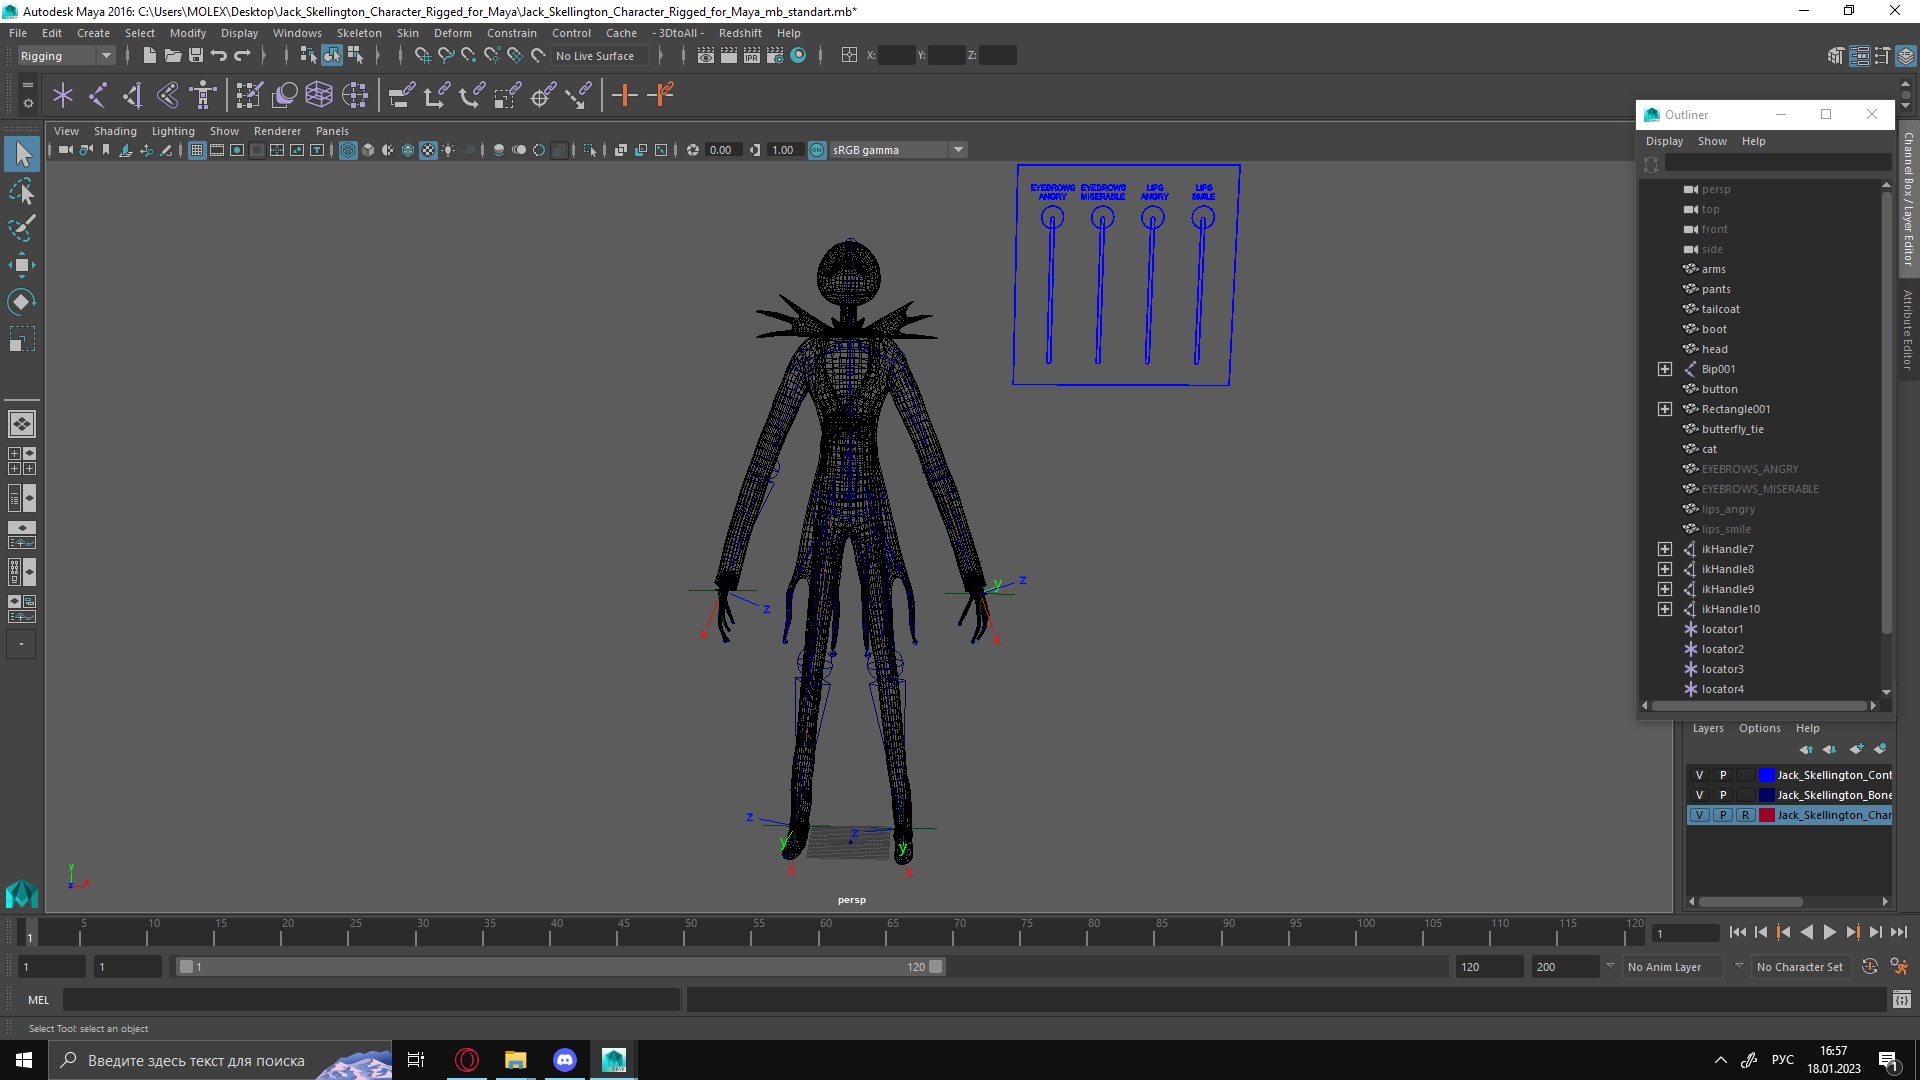Click the No Live Surface field
1920x1080 pixels.
pyautogui.click(x=600, y=56)
